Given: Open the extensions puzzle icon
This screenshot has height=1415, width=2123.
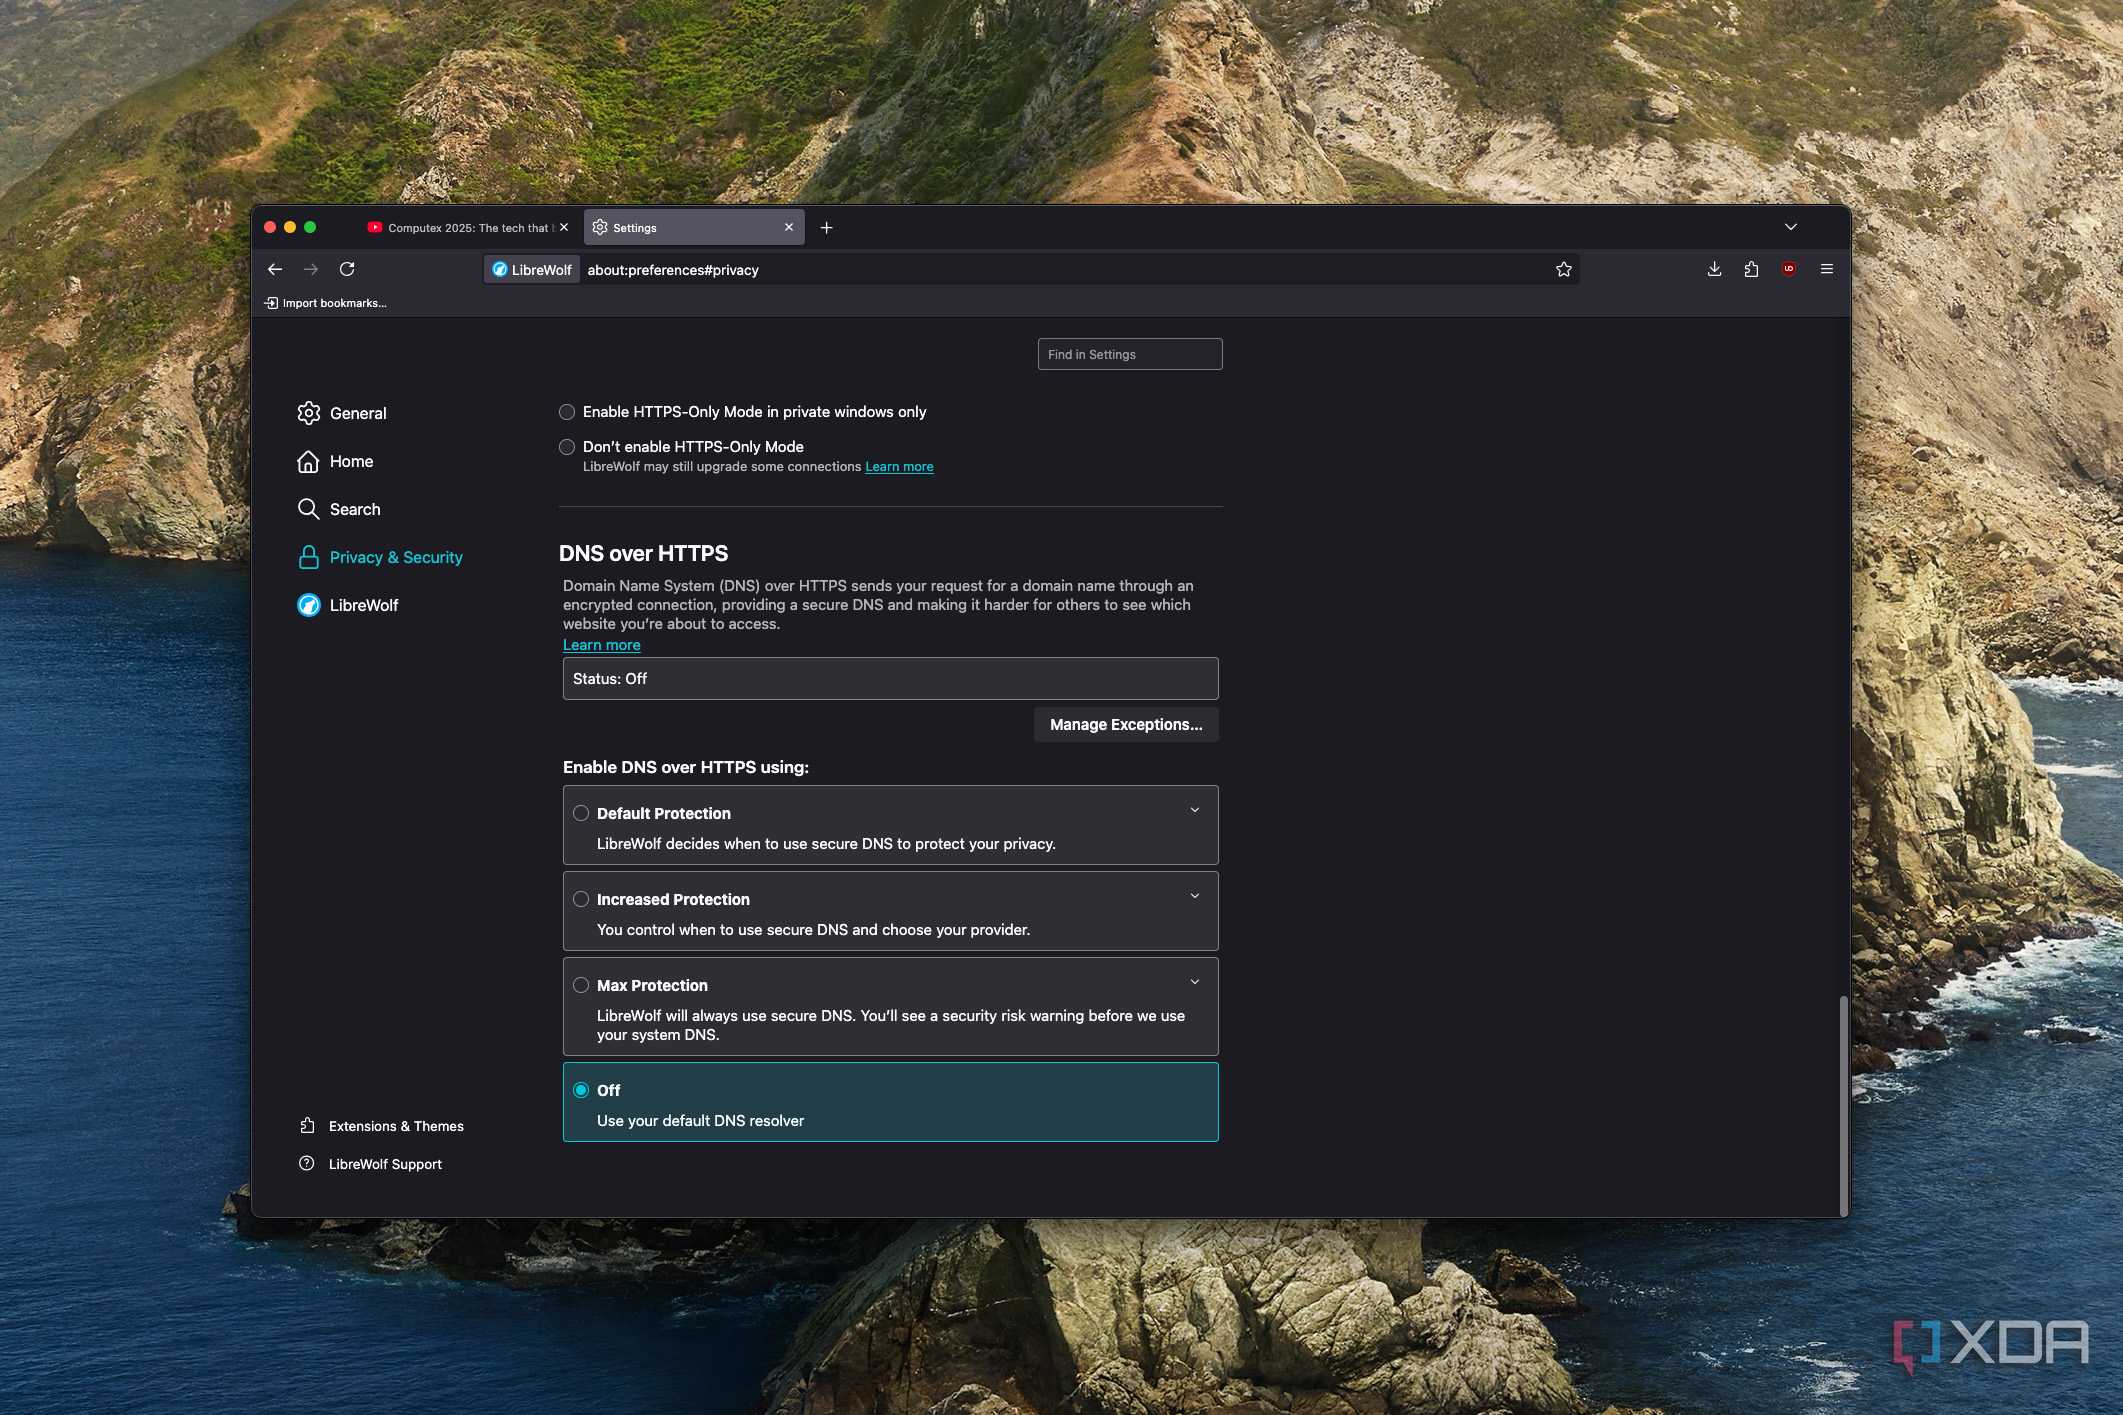Looking at the screenshot, I should click(x=1751, y=269).
